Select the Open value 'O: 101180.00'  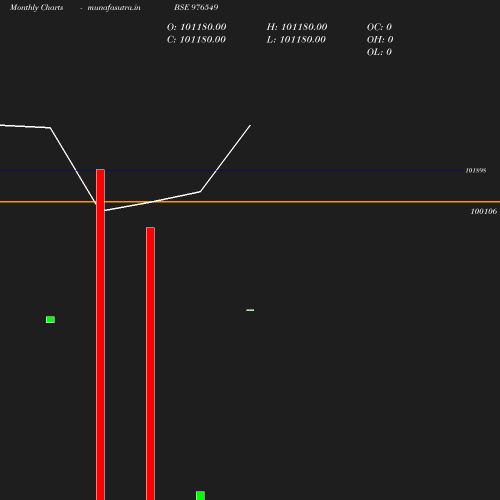coord(196,27)
